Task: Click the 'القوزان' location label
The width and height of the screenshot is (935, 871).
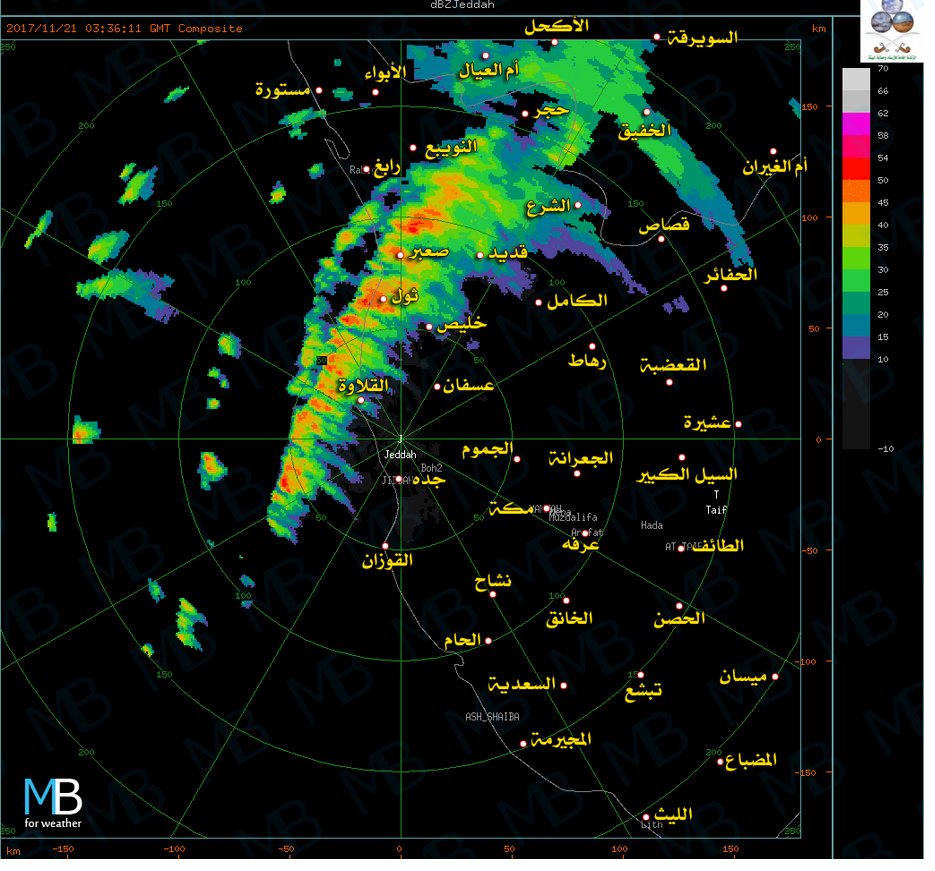Action: point(388,560)
